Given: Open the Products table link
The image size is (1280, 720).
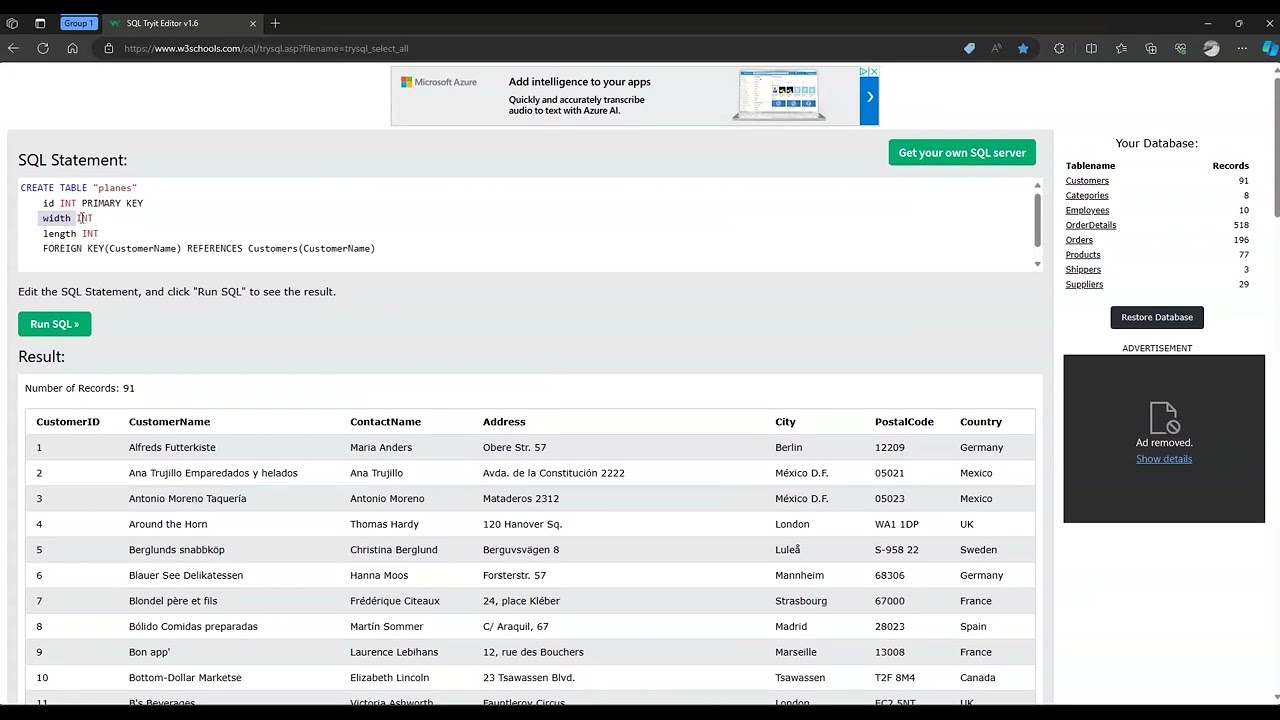Looking at the screenshot, I should (1083, 255).
